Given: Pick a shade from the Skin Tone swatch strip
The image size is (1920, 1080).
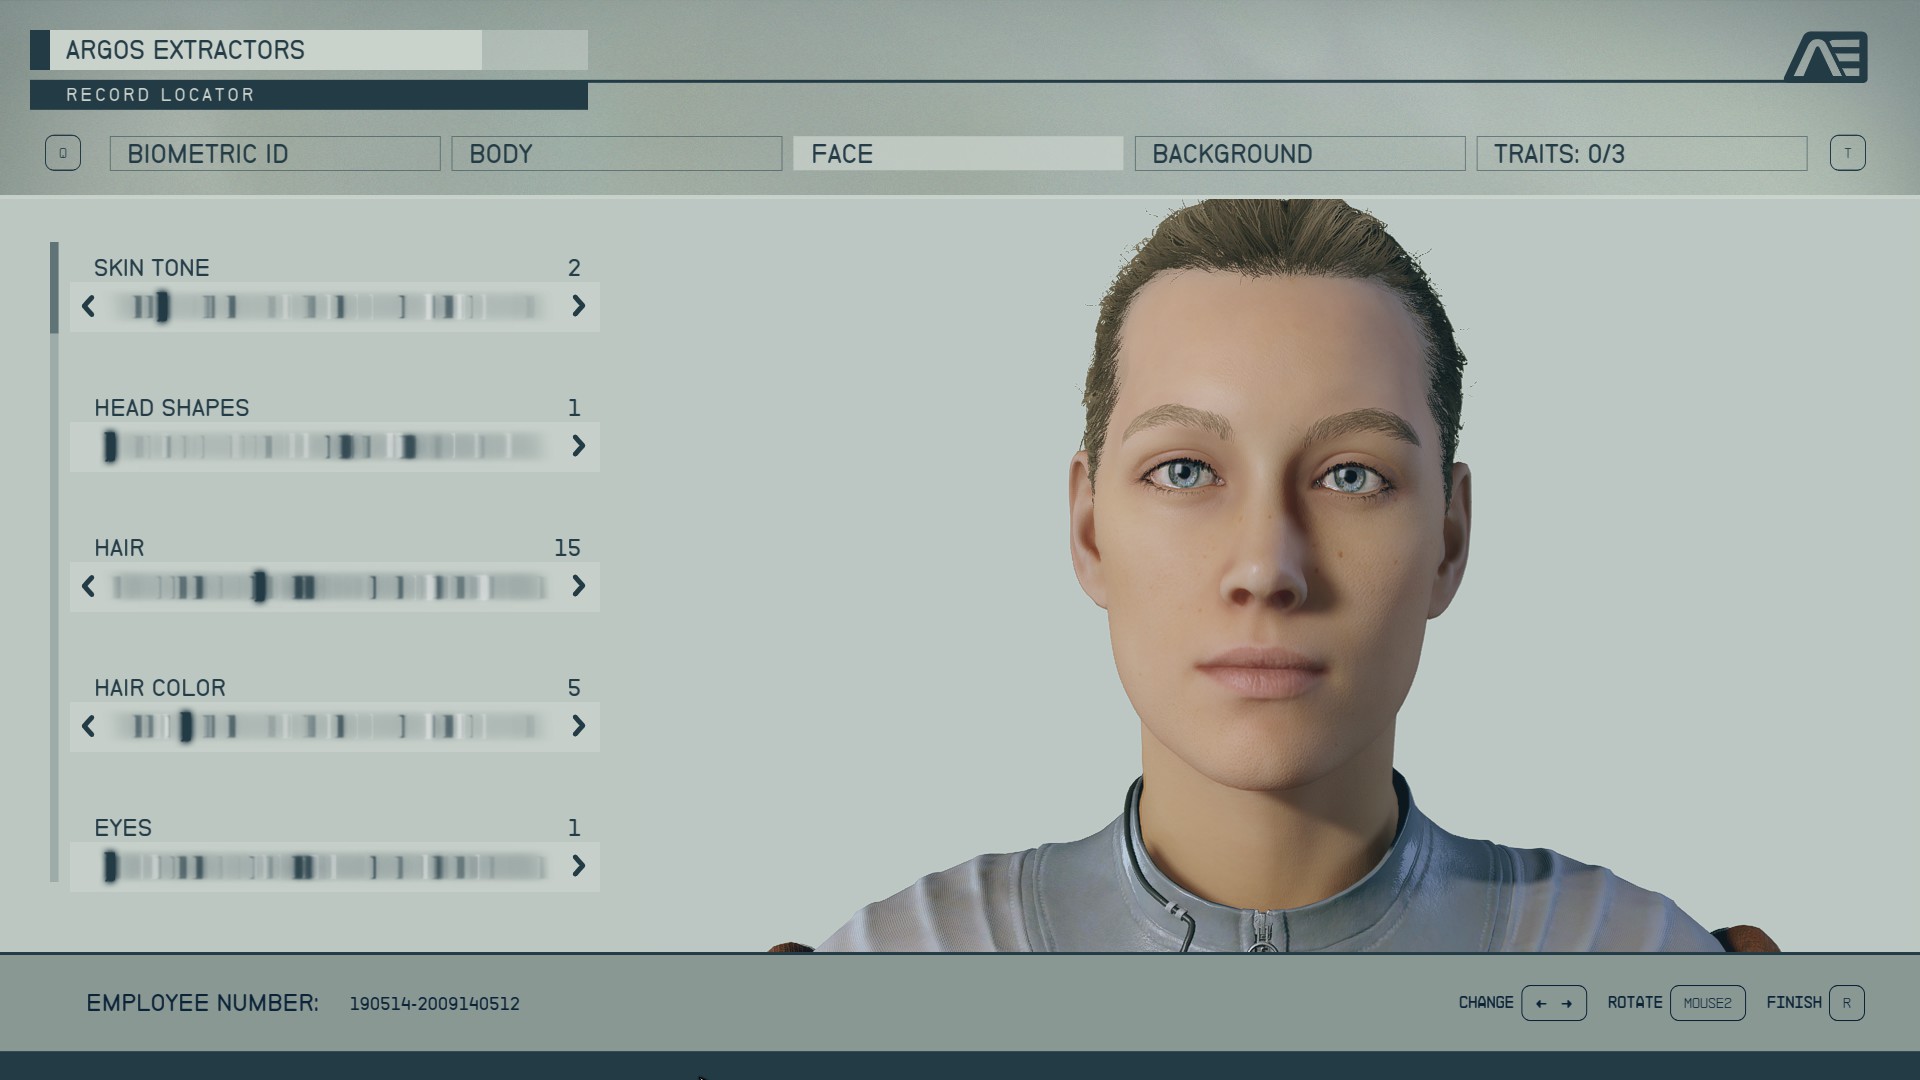Looking at the screenshot, I should pos(334,307).
